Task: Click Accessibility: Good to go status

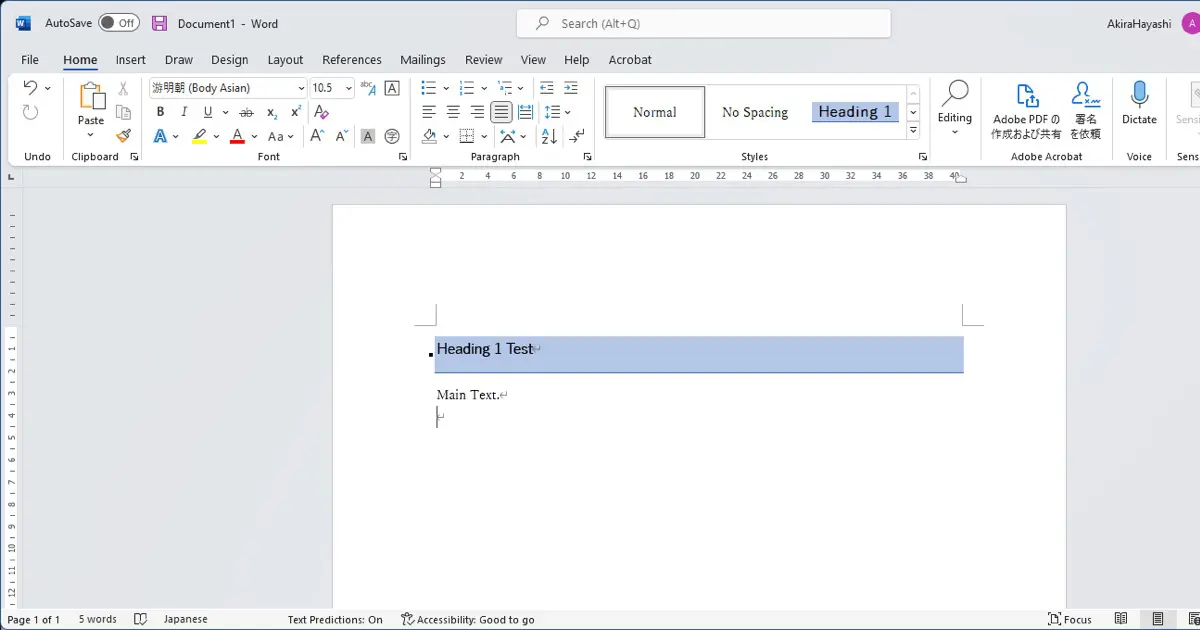Action: tap(468, 620)
